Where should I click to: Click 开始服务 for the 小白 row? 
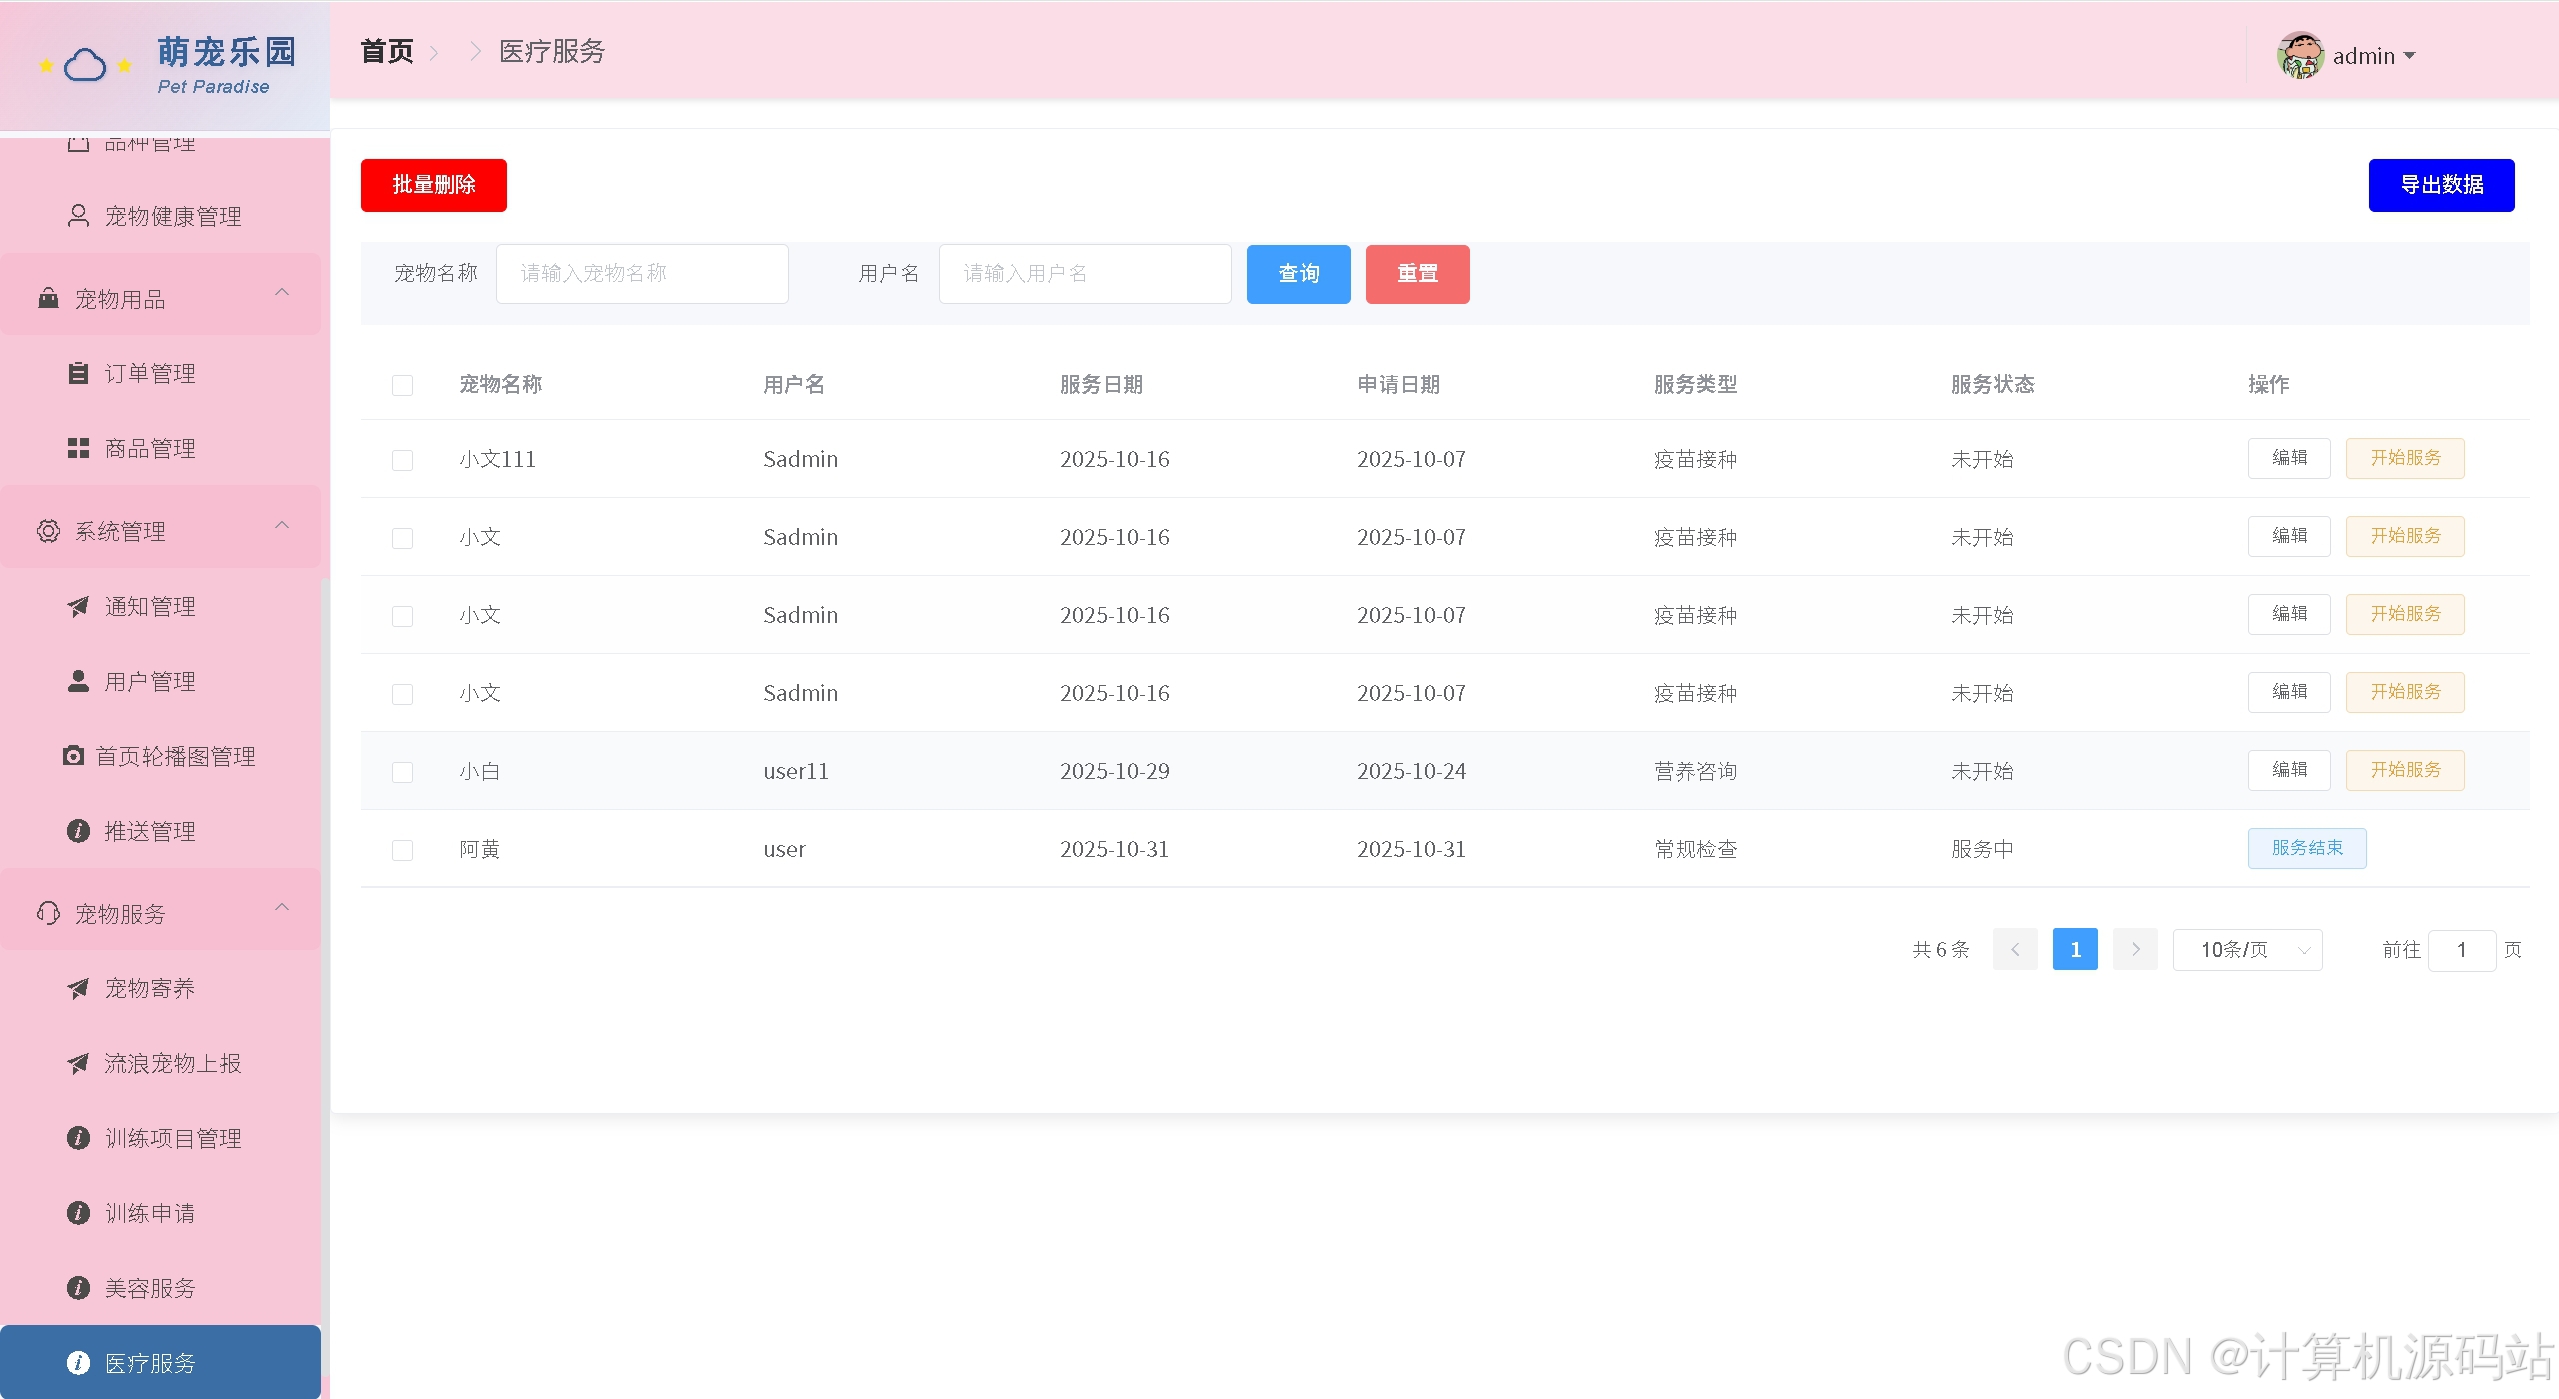pos(2405,770)
